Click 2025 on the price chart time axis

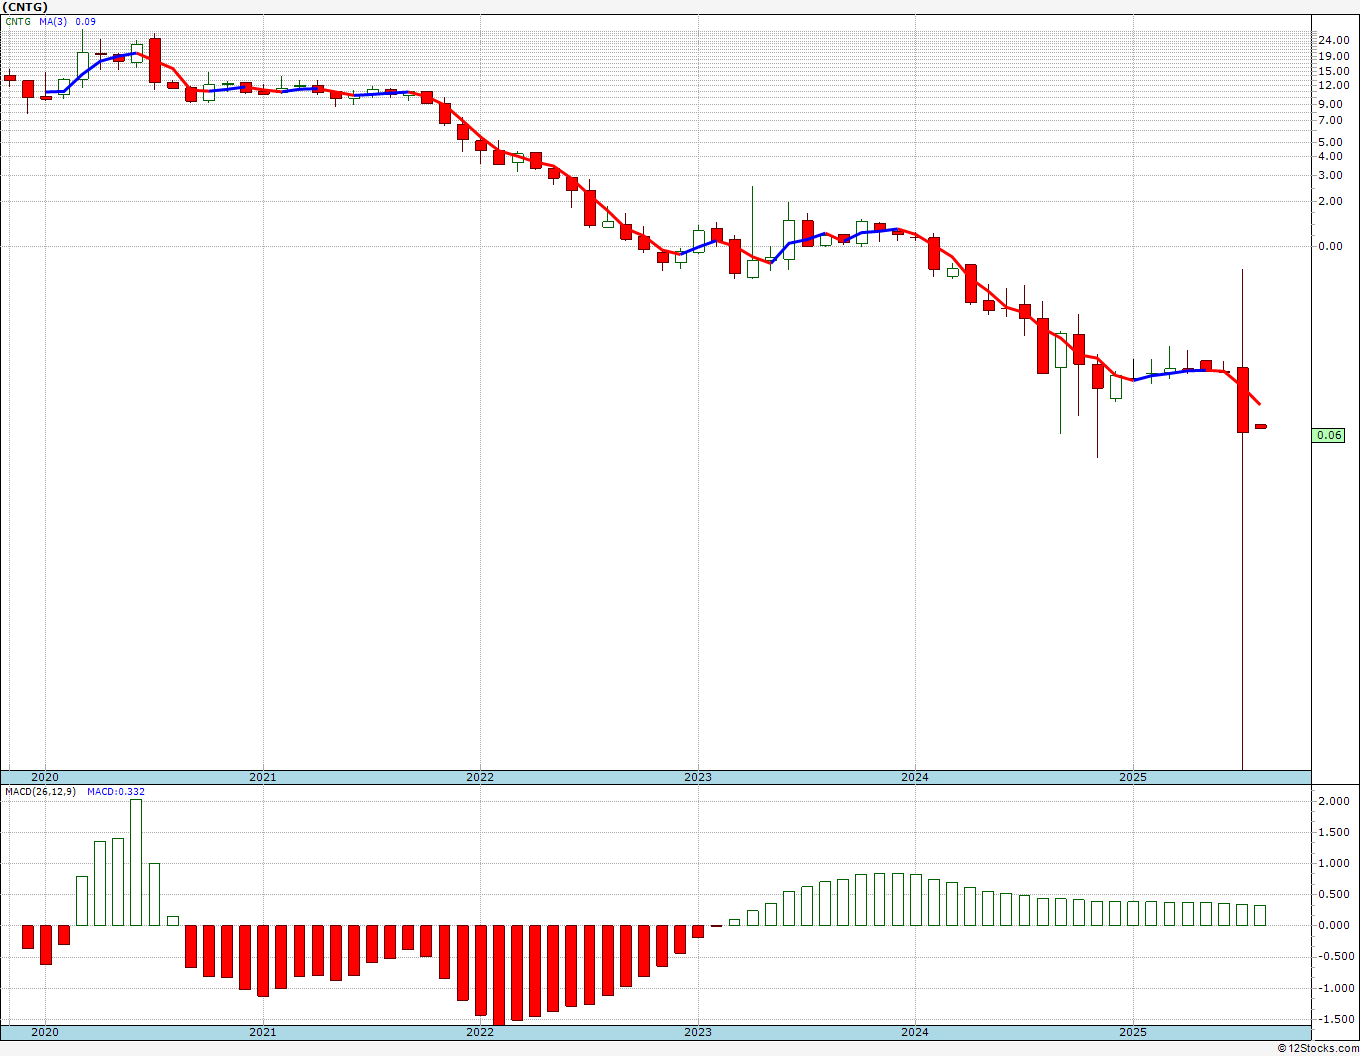click(x=1133, y=777)
